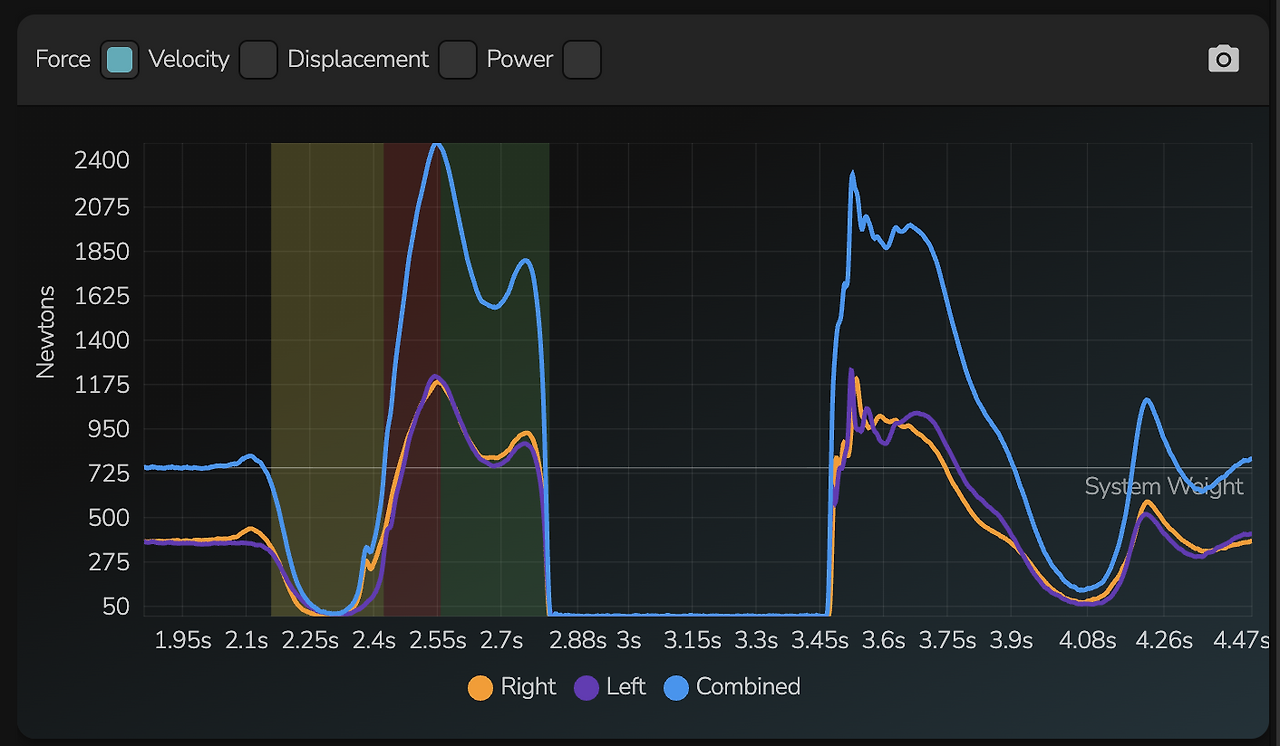Click the Displacement label text
The width and height of the screenshot is (1280, 746).
[358, 59]
